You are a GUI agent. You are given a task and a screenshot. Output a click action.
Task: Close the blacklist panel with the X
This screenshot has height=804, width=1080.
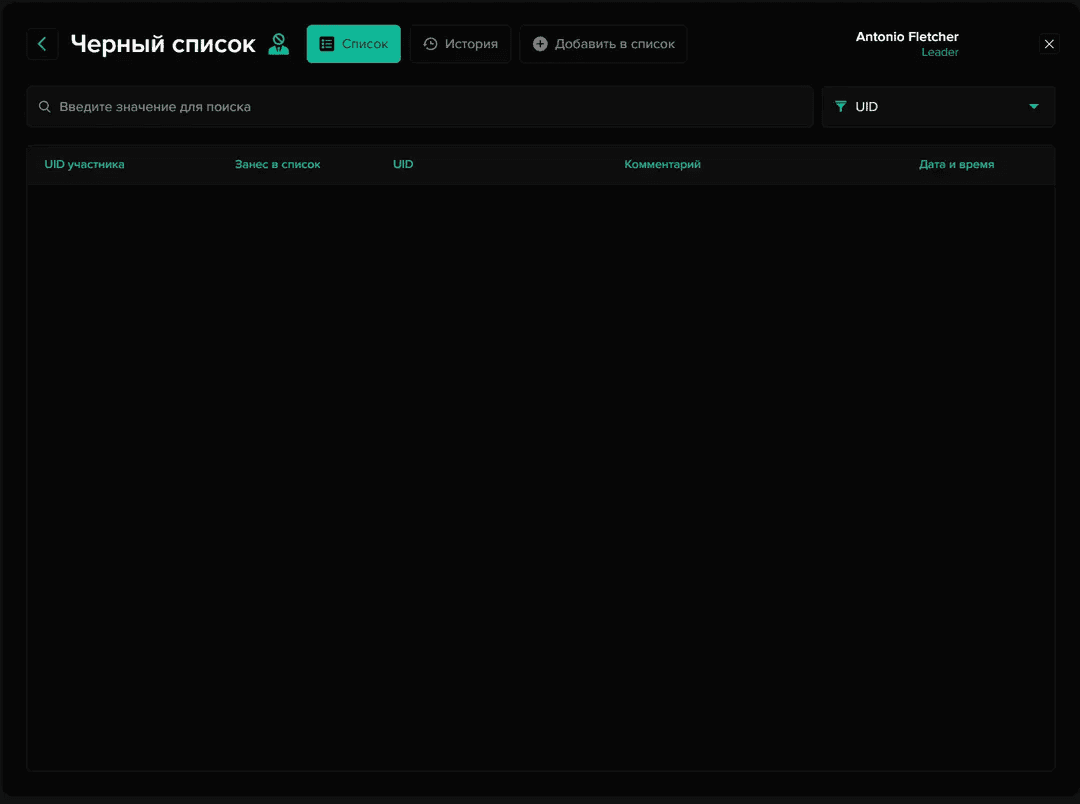pyautogui.click(x=1049, y=44)
